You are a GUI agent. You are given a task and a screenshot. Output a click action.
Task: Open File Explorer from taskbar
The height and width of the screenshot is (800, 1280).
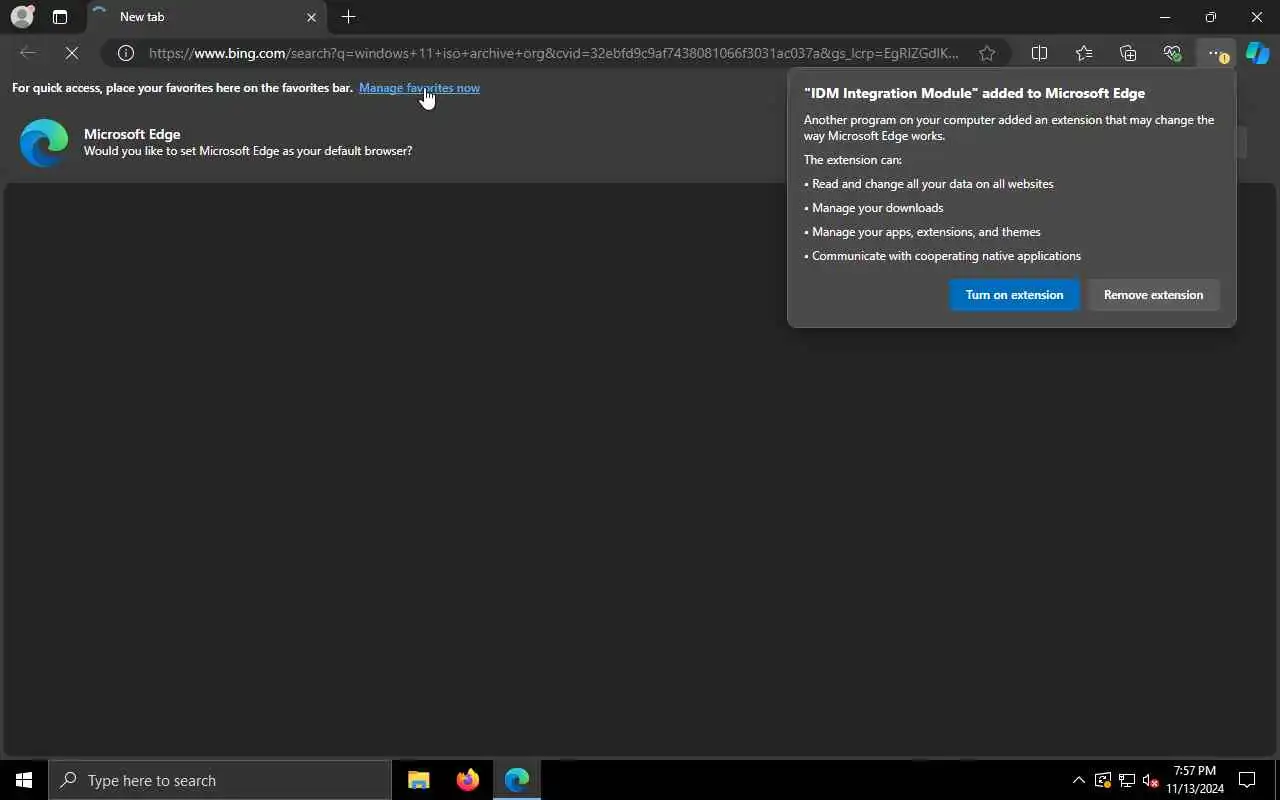coord(418,780)
